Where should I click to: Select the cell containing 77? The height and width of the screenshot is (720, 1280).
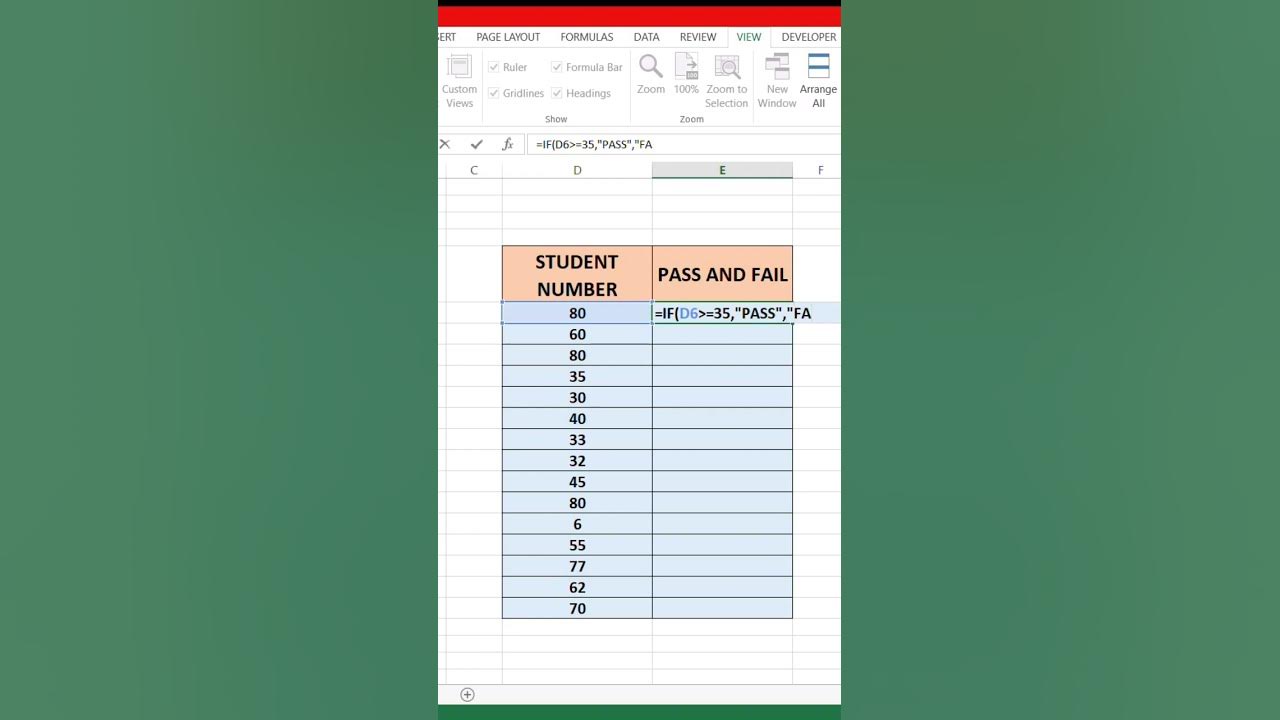577,566
